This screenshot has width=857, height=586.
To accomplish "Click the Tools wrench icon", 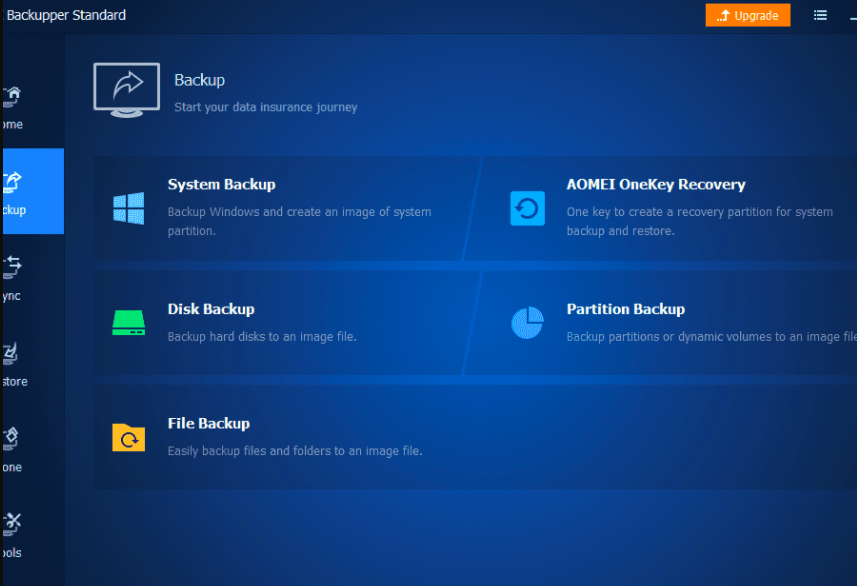I will pyautogui.click(x=12, y=524).
